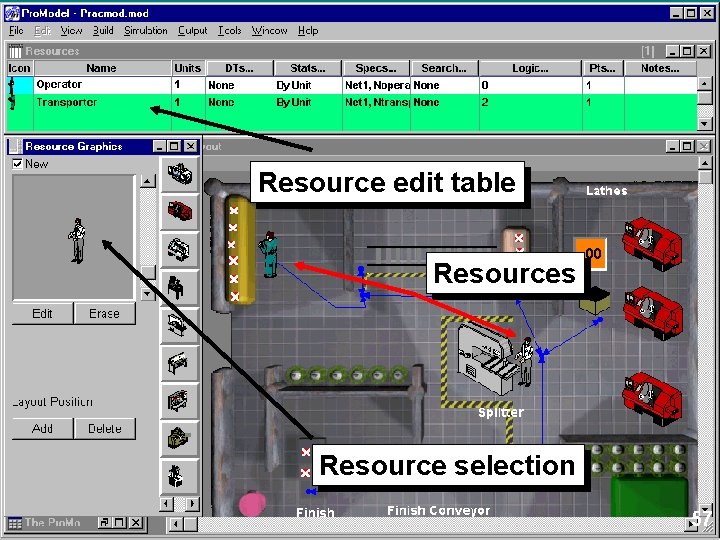The image size is (720, 540).
Task: Click the Splitter machine on layout
Action: pos(487,360)
